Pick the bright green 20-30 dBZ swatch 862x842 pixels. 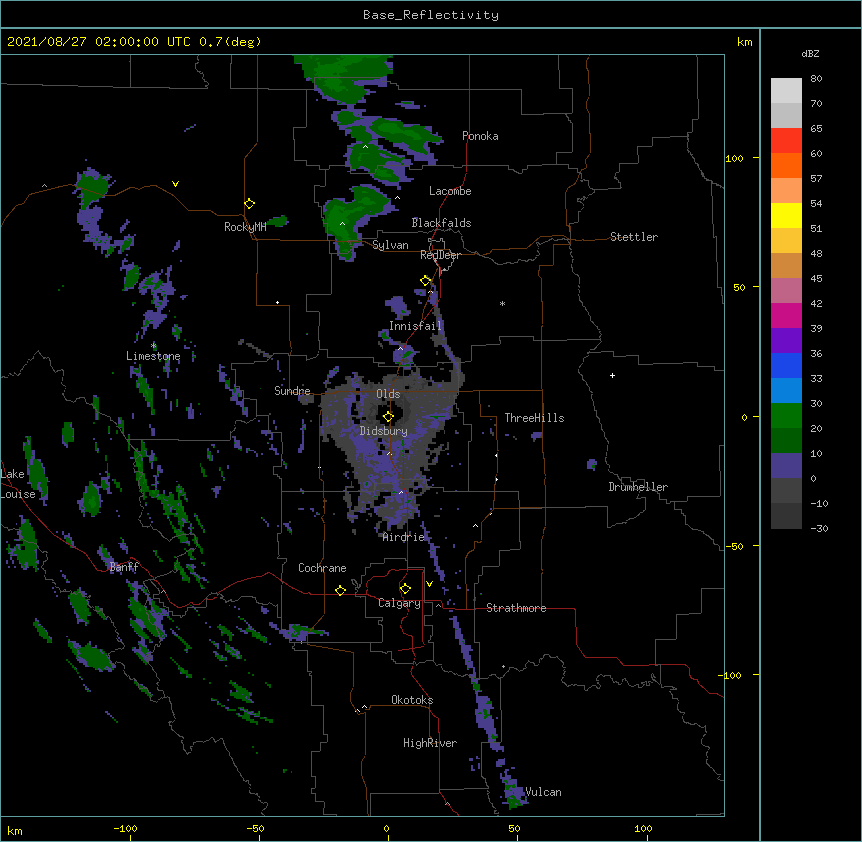[x=786, y=416]
